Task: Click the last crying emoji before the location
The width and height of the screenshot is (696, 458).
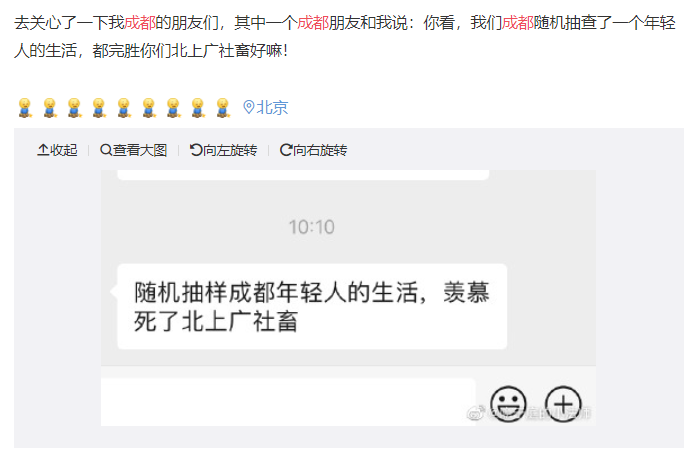Action: click(x=223, y=108)
